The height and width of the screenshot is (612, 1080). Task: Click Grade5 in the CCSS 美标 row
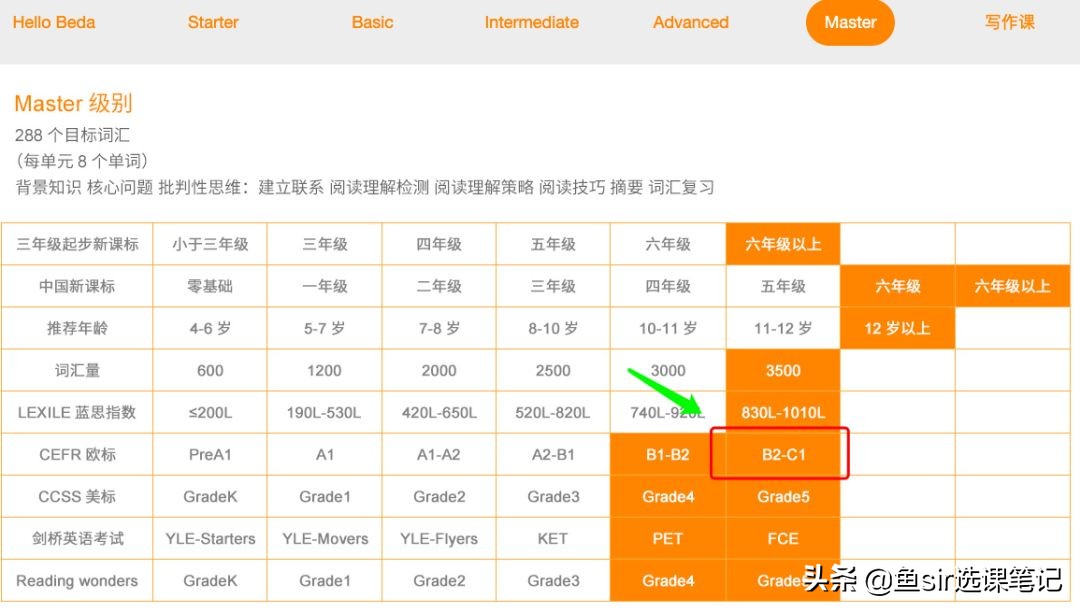tap(783, 496)
